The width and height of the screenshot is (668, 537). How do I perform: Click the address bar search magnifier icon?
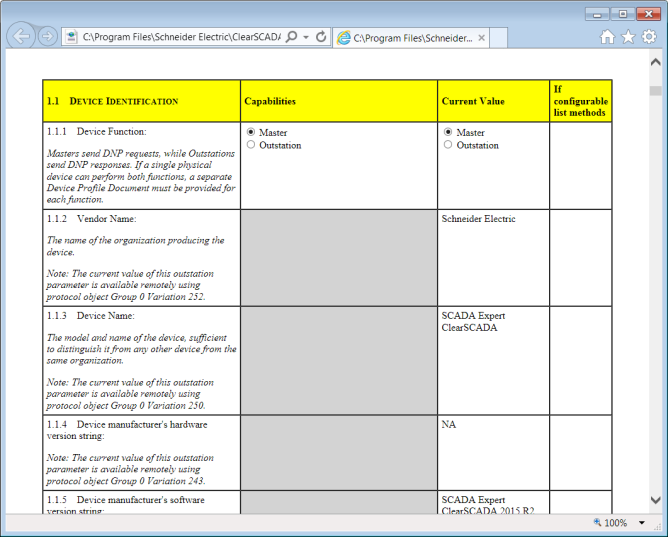coord(291,37)
